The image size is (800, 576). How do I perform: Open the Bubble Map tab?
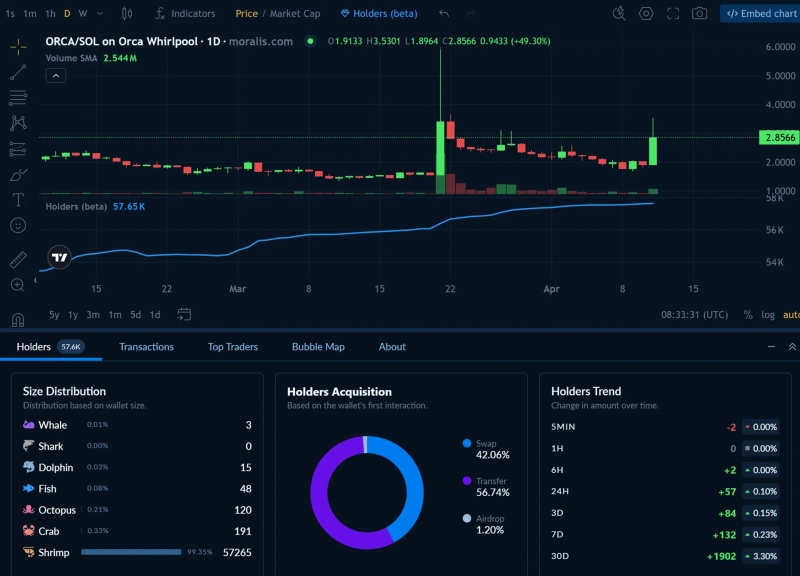[318, 347]
